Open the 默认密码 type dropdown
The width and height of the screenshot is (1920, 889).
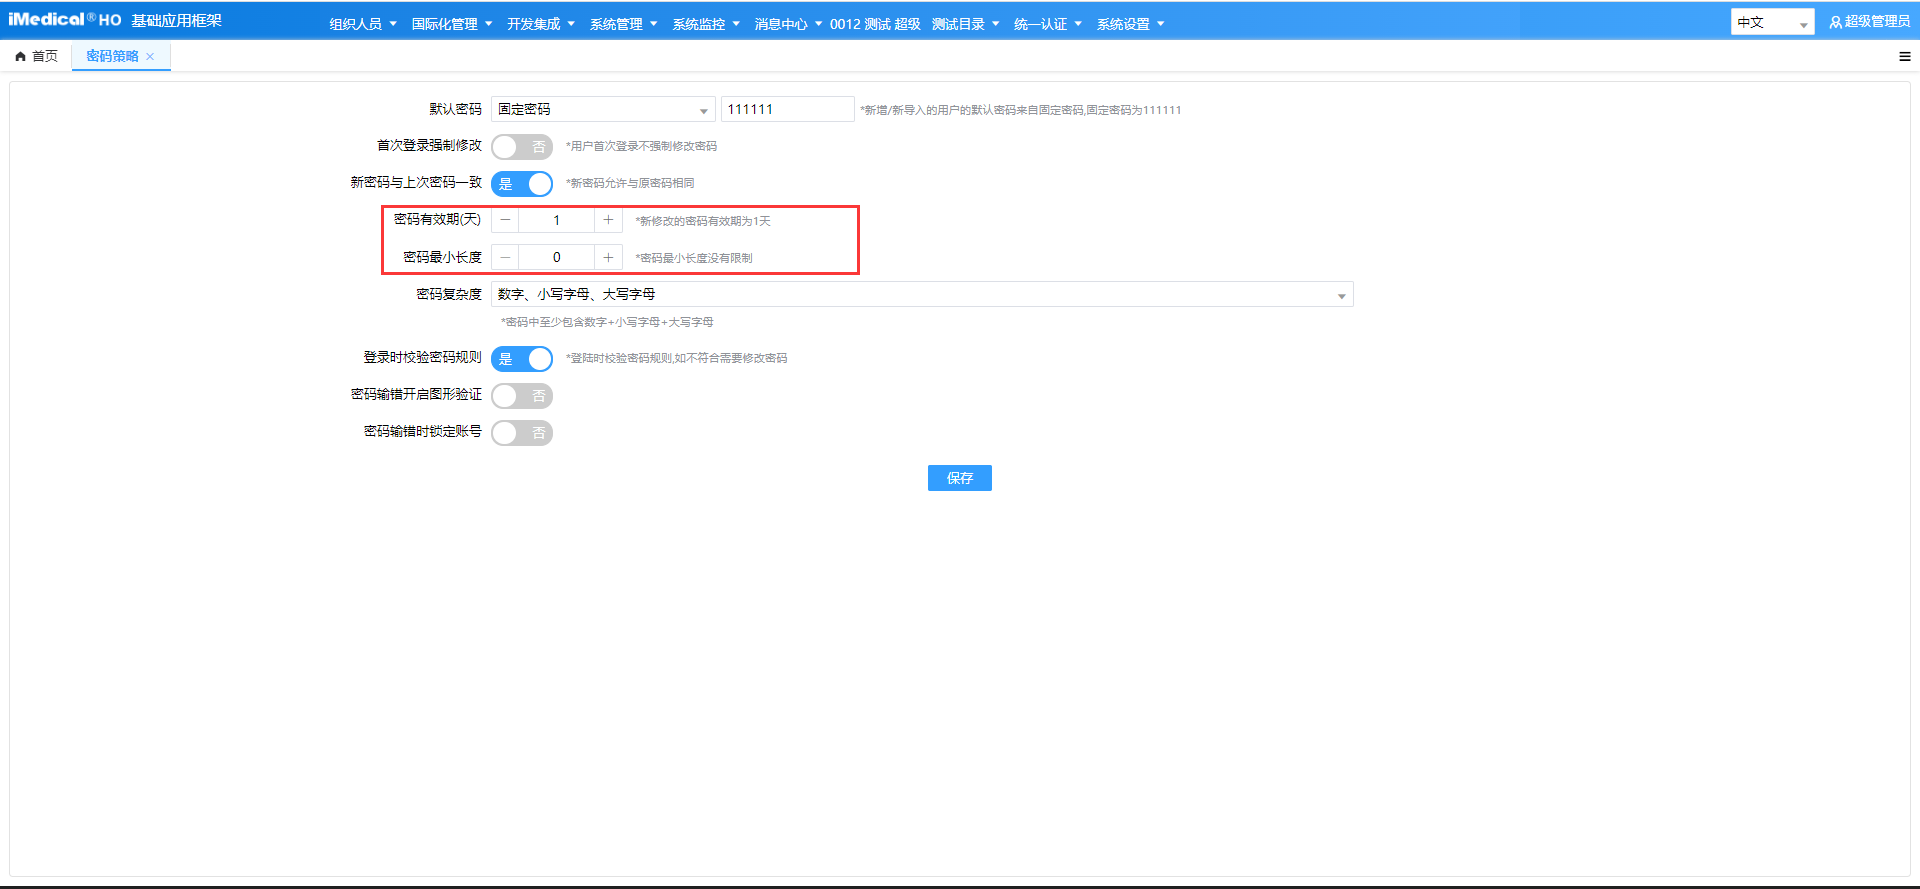coord(602,110)
